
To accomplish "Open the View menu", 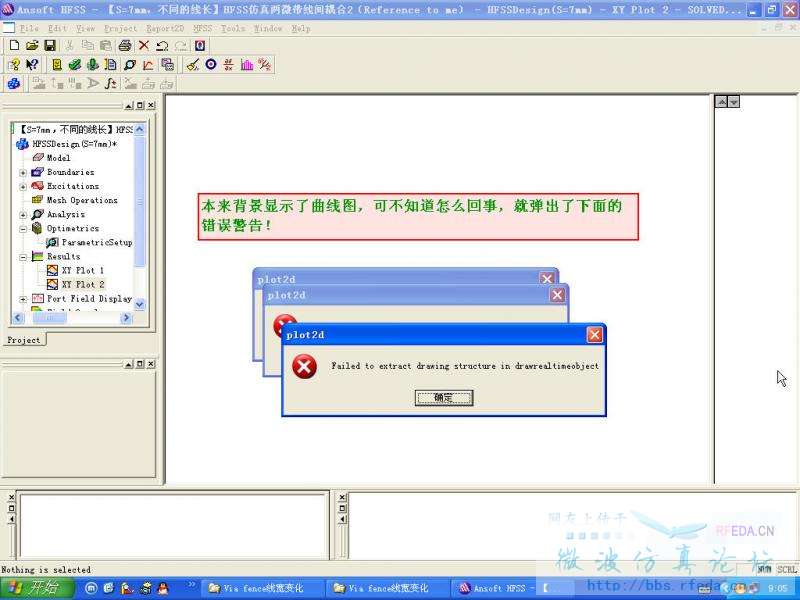I will (86, 29).
